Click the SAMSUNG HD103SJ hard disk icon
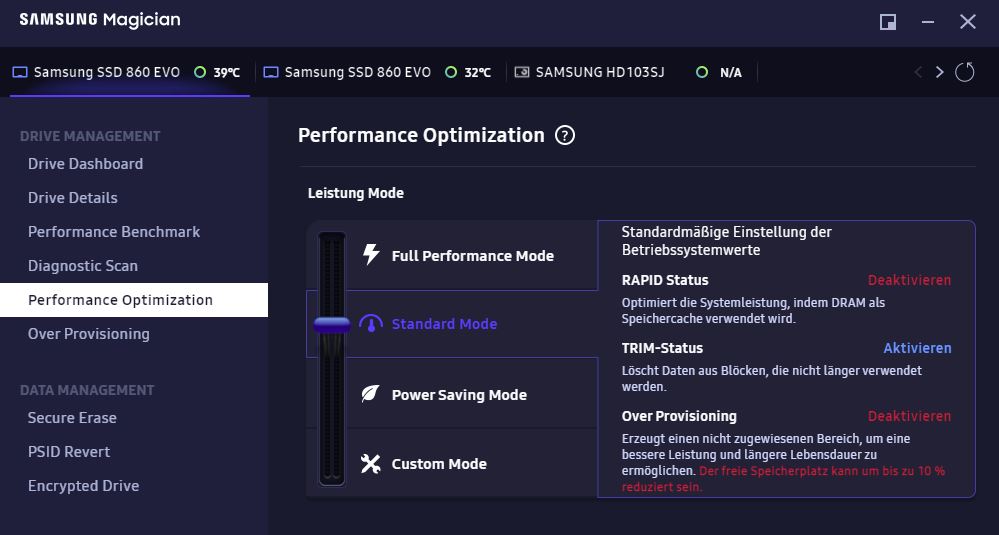The width and height of the screenshot is (999, 535). [522, 73]
